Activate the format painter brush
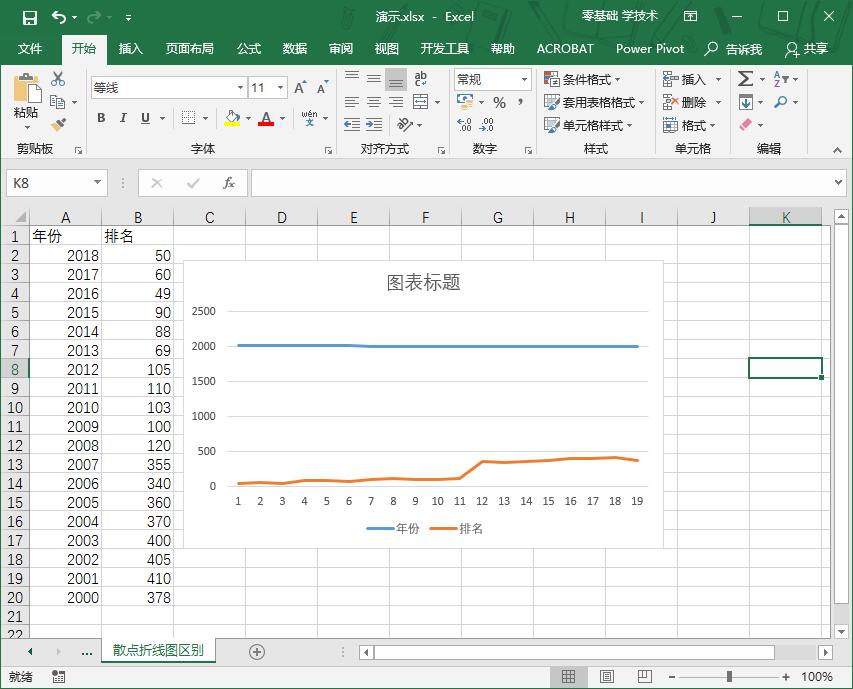The width and height of the screenshot is (853, 689). pos(58,125)
